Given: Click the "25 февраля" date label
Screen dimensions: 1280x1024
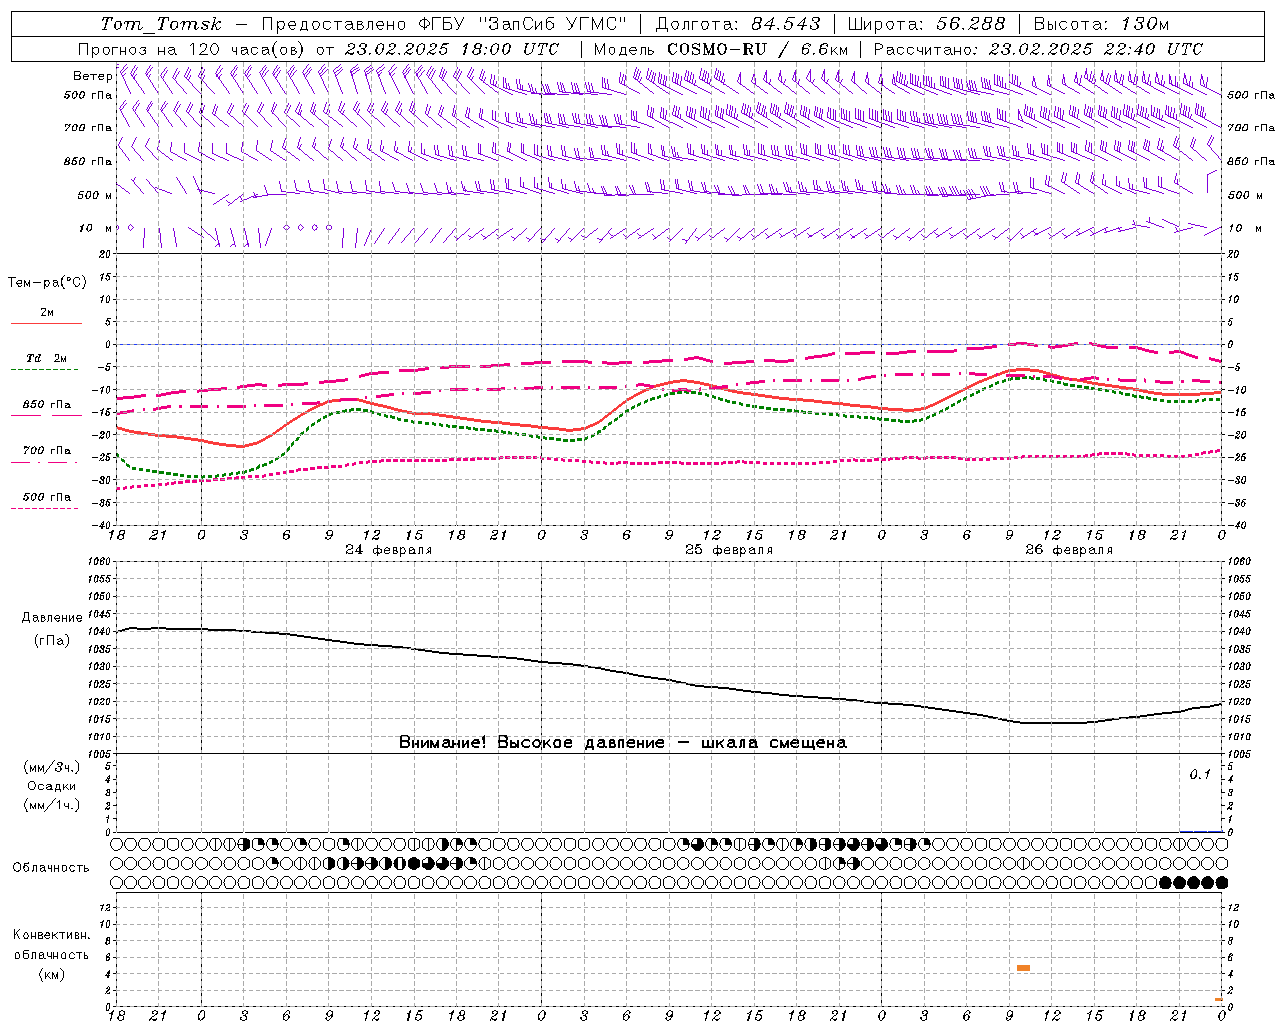Looking at the screenshot, I should 729,550.
